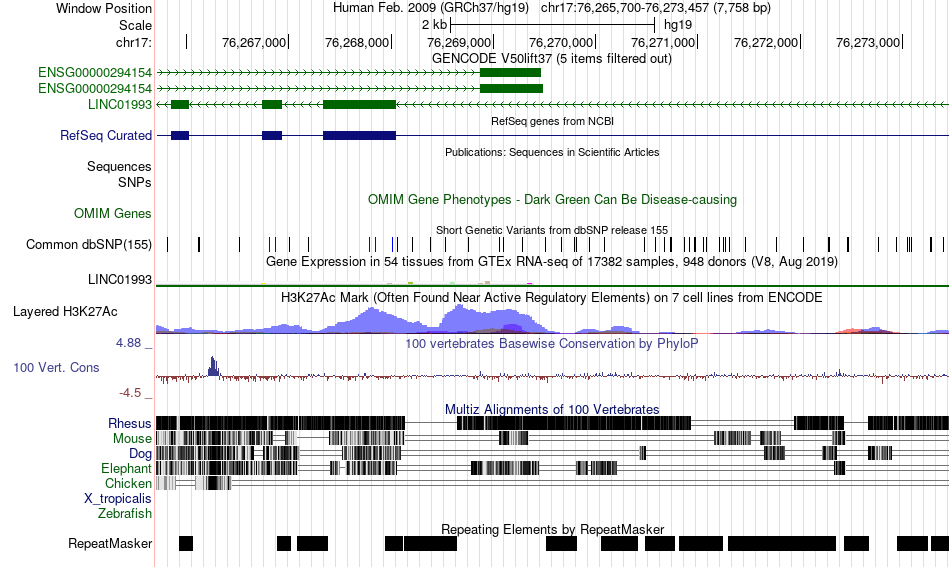Image resolution: width=950 pixels, height=567 pixels.
Task: Click the Human Feb. 2009 (GRCh37/hg19) text
Action: [x=431, y=8]
